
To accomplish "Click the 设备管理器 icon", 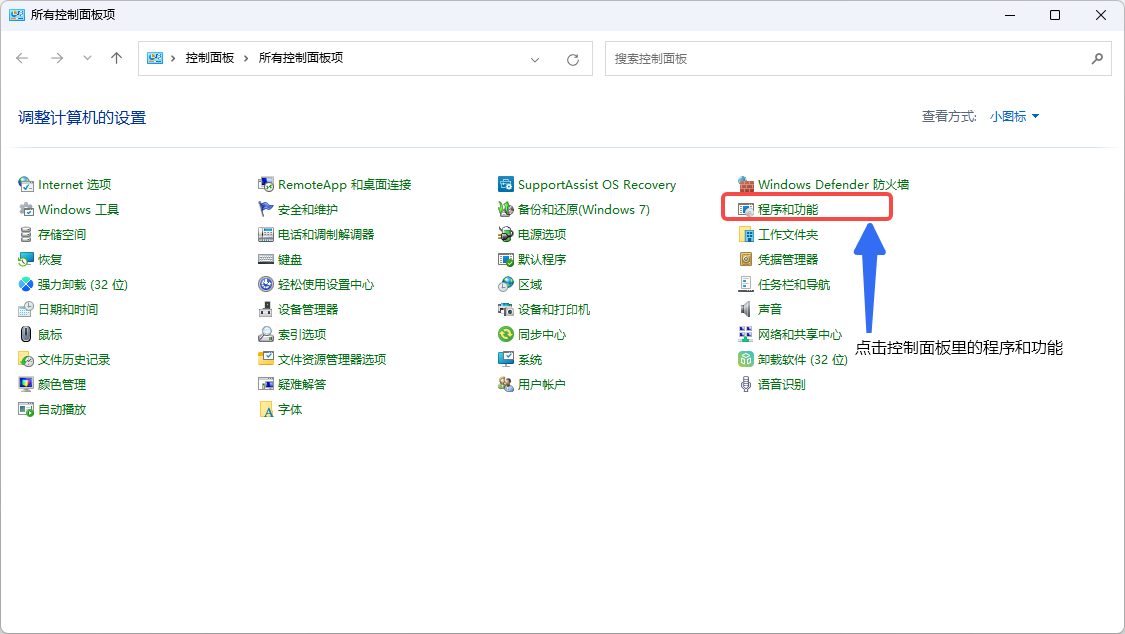I will click(266, 309).
